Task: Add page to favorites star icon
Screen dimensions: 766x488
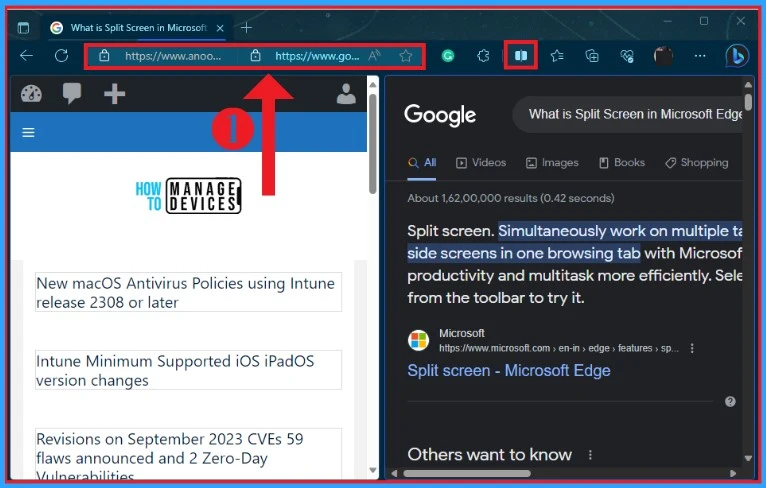Action: click(x=405, y=56)
